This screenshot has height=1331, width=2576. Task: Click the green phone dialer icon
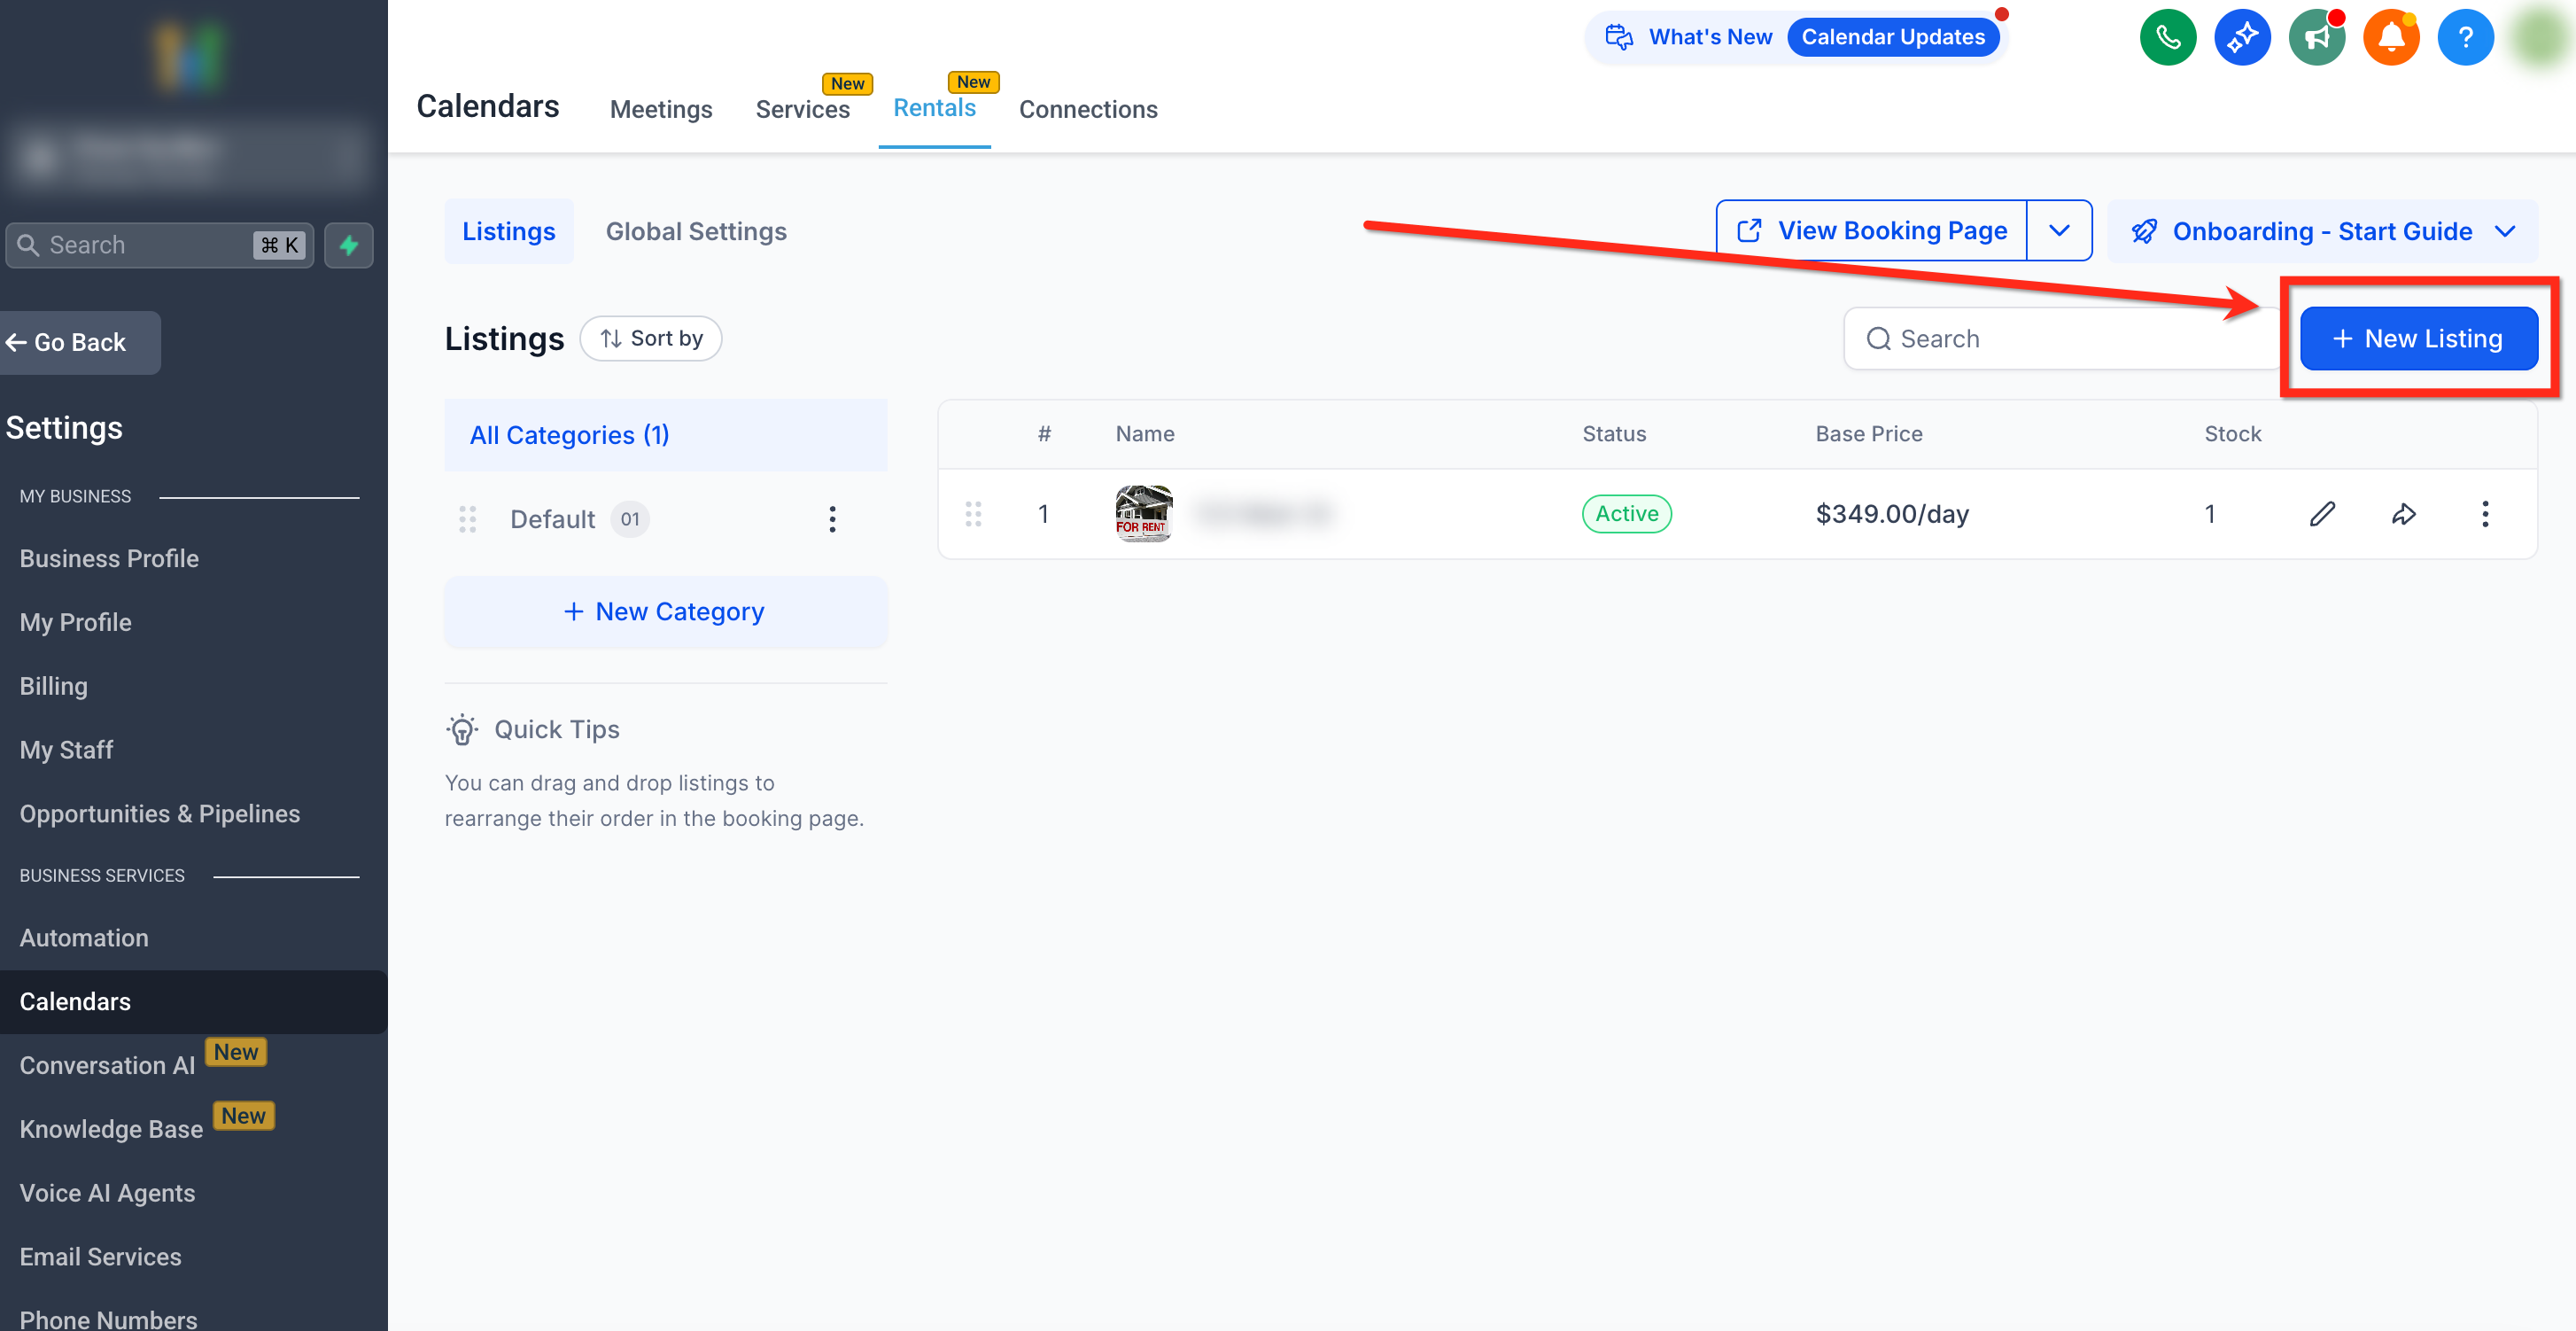2167,38
